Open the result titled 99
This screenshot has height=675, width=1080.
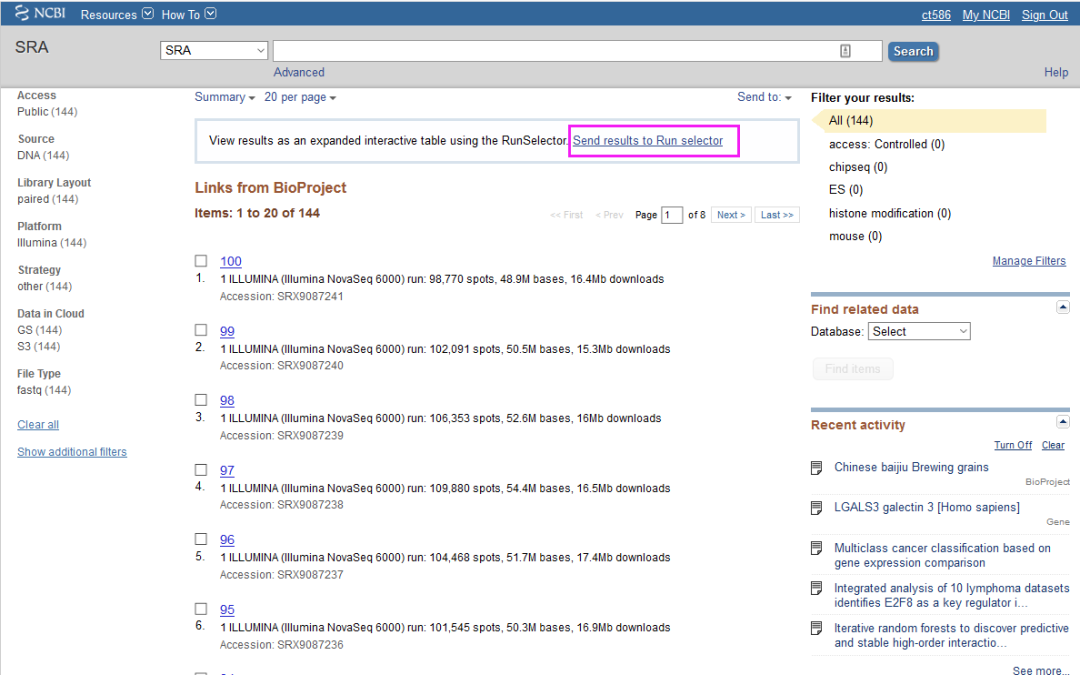coord(227,331)
